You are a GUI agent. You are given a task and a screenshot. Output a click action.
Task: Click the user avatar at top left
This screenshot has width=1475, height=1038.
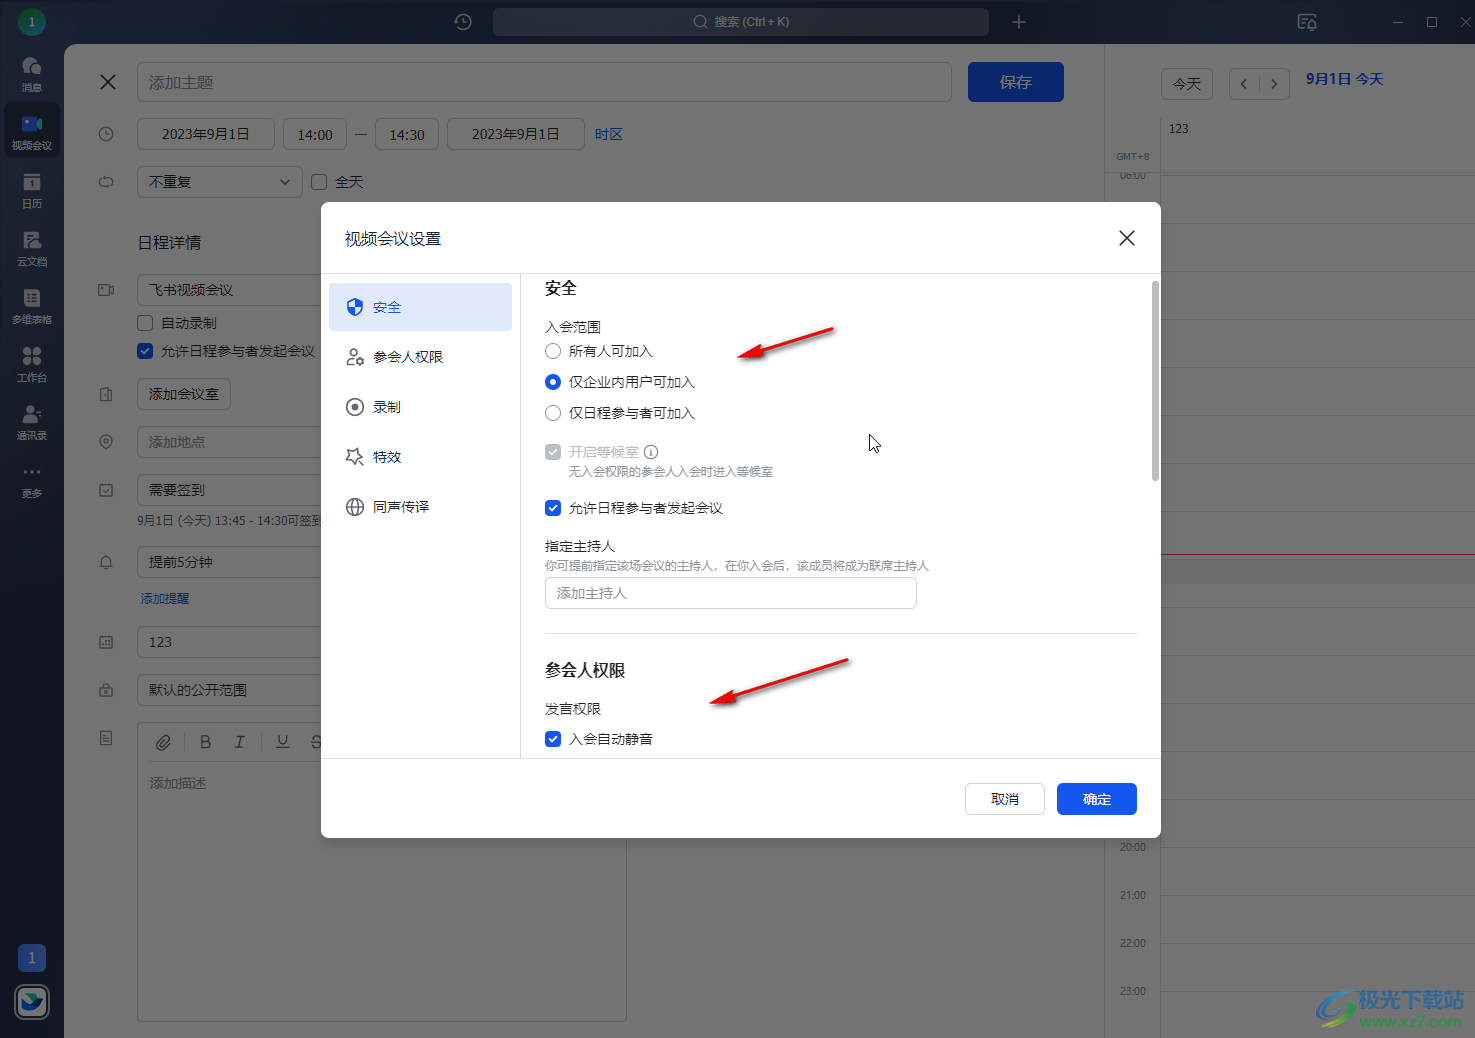(31, 21)
